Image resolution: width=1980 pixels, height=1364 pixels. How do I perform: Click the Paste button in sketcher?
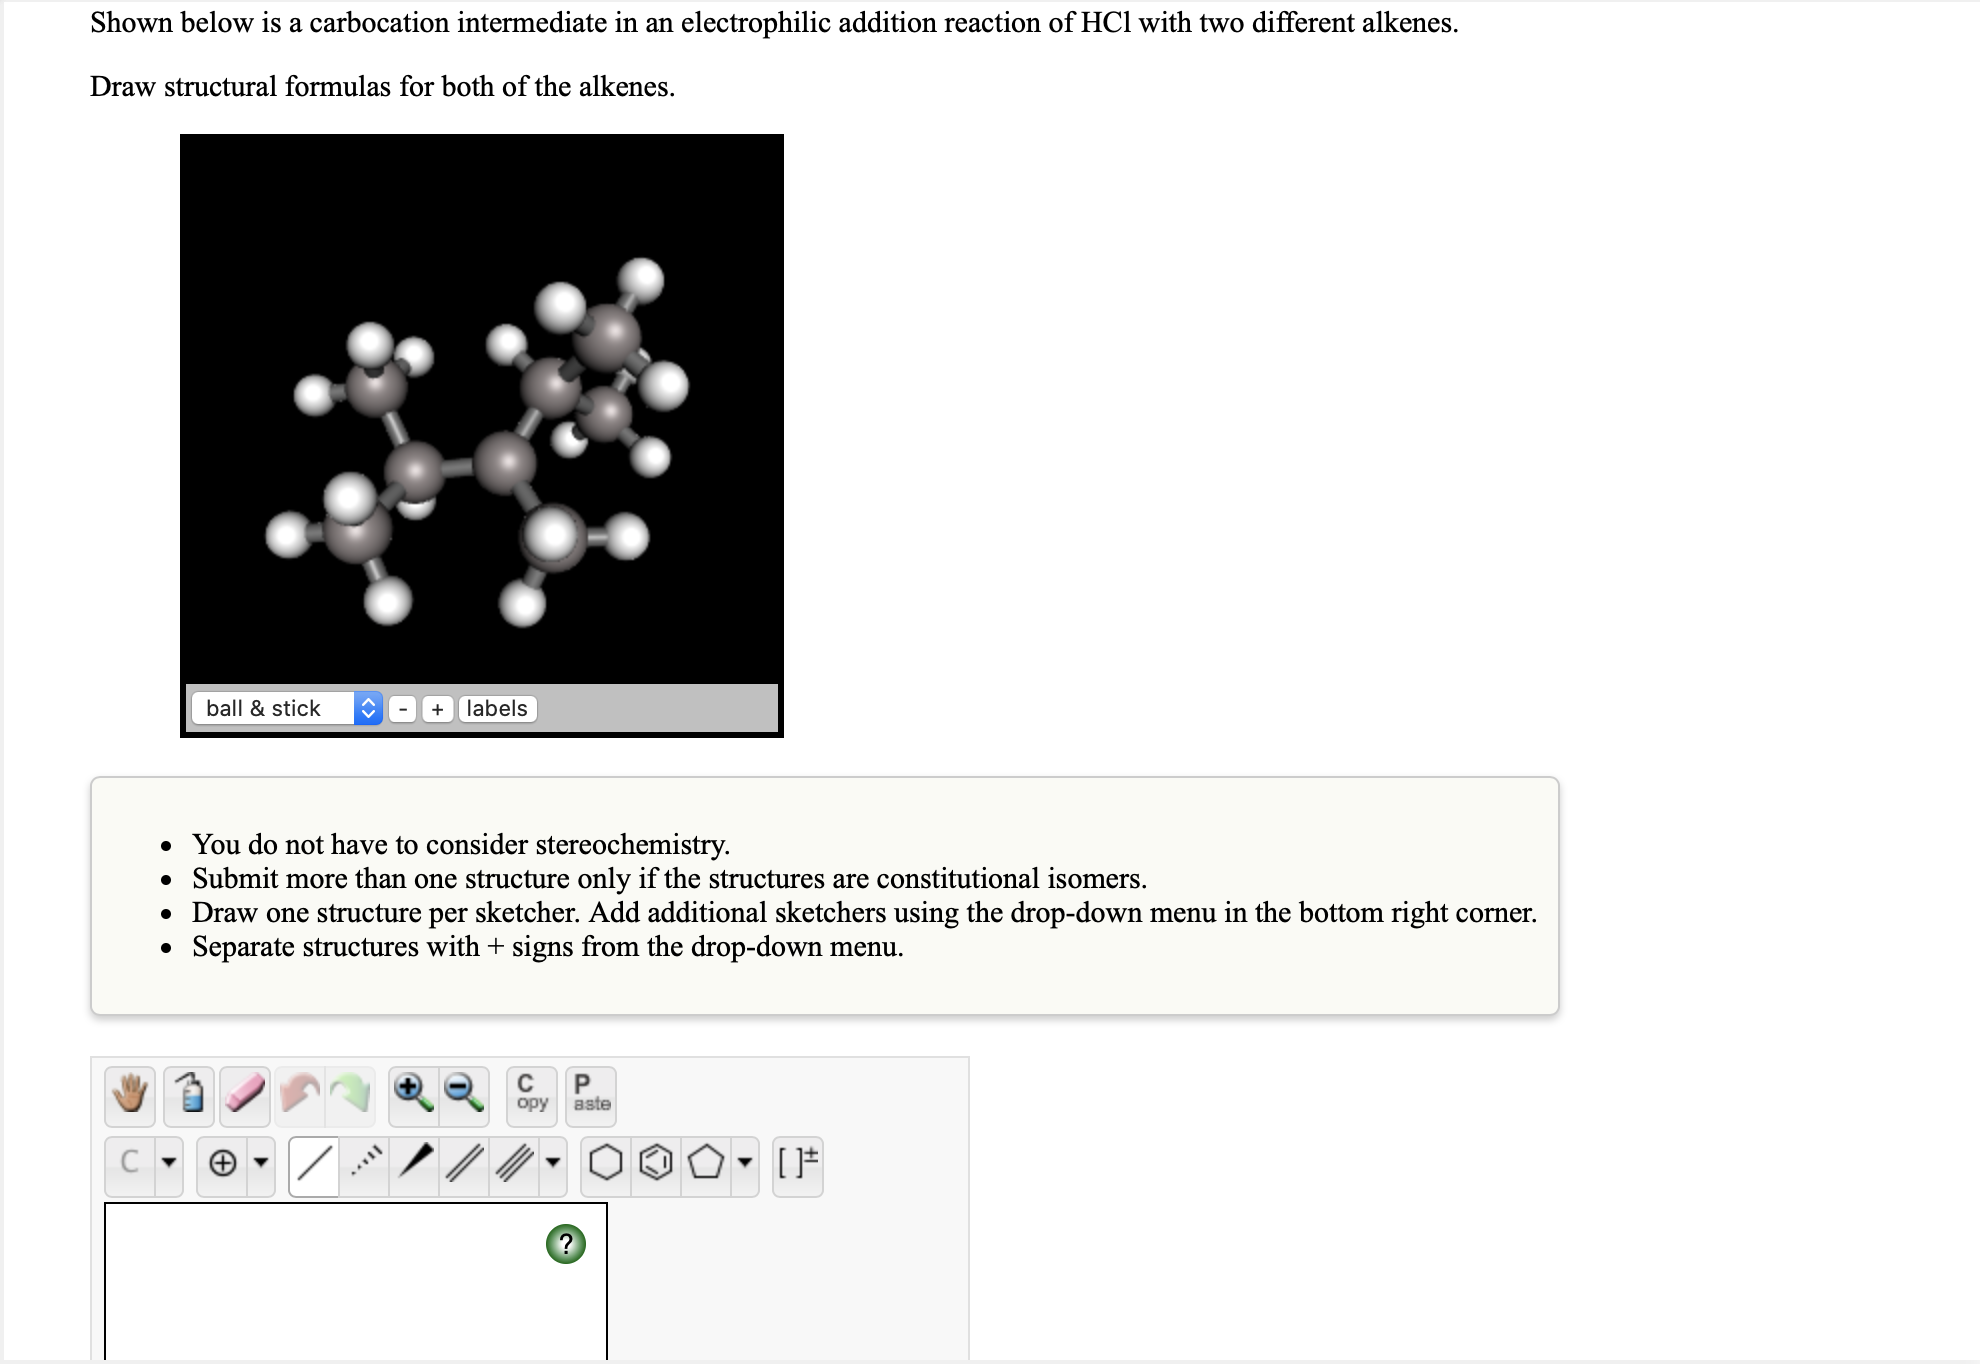tap(591, 1095)
